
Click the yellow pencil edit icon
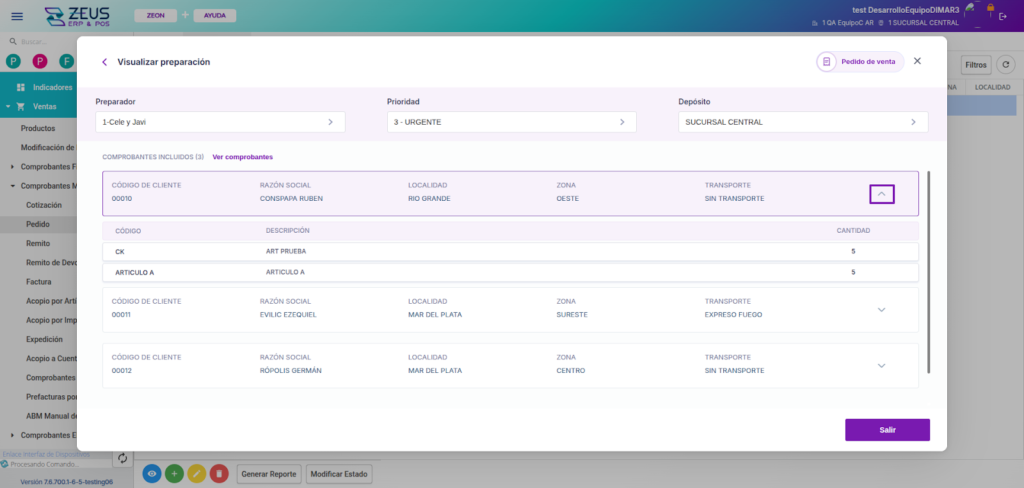(x=197, y=473)
